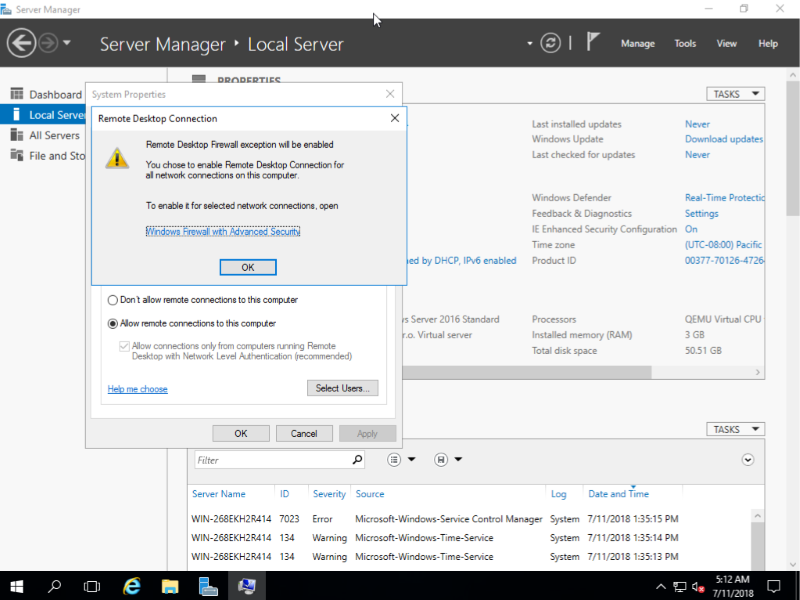The image size is (800, 600).
Task: Refresh Server Manager with the circular arrows icon
Action: (551, 43)
